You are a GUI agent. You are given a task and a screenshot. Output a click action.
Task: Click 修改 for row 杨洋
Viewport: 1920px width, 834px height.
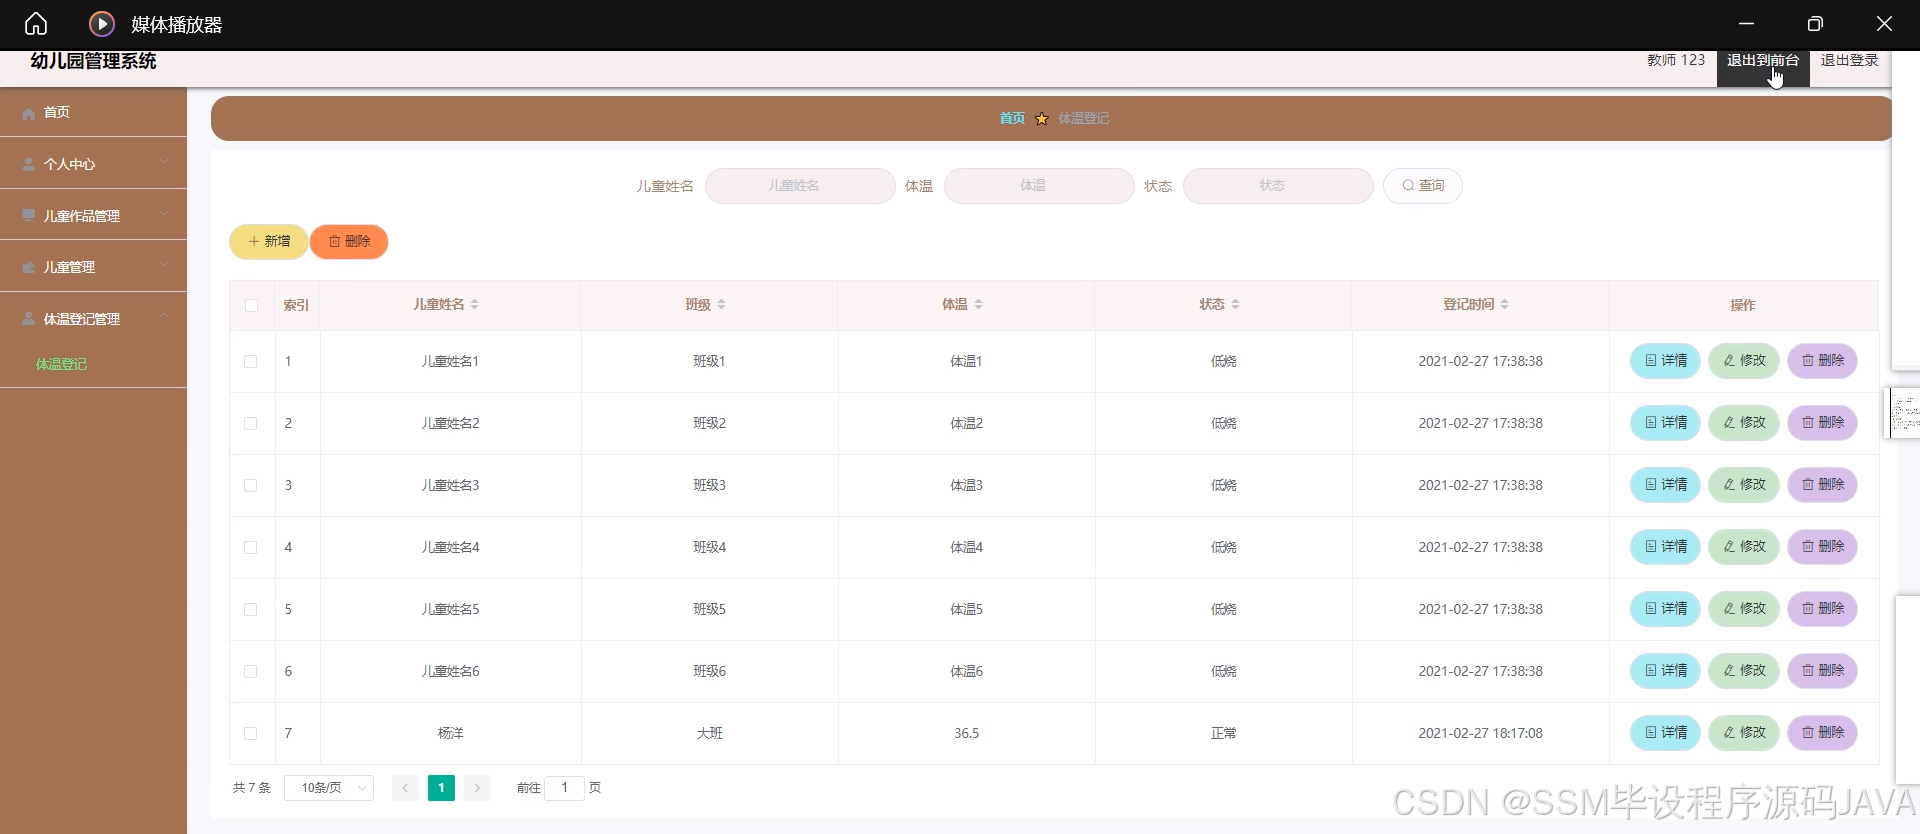point(1744,733)
